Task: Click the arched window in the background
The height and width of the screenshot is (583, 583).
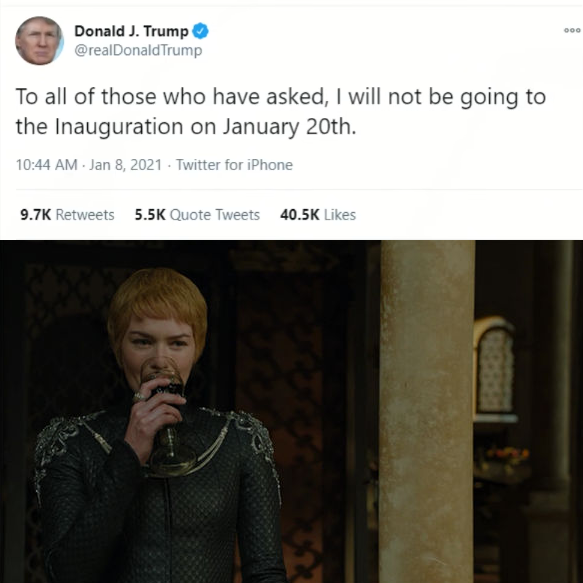Action: pyautogui.click(x=495, y=366)
